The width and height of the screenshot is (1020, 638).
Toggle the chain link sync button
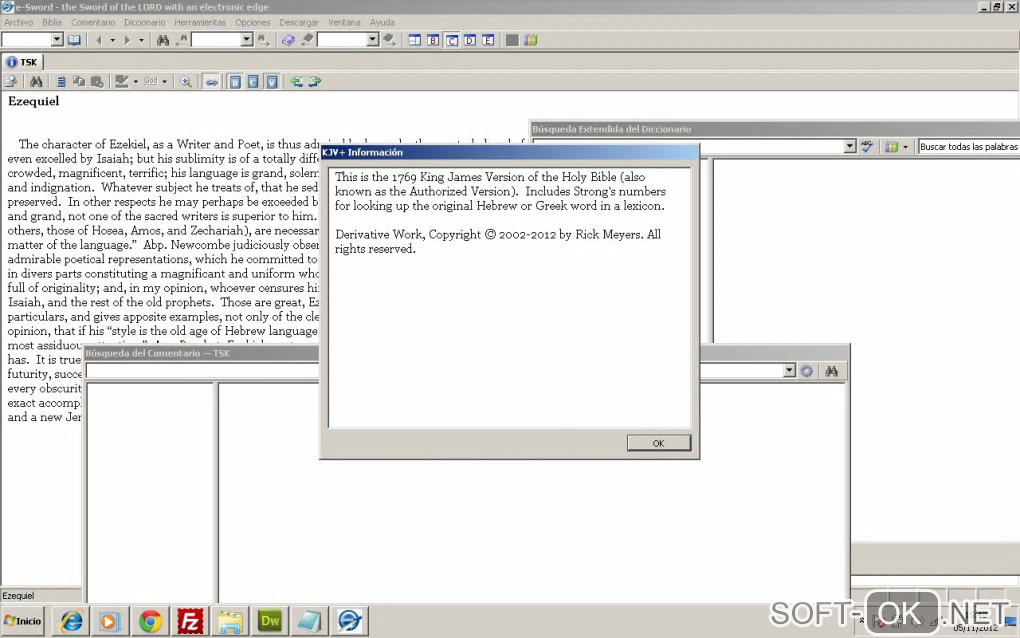(x=212, y=82)
